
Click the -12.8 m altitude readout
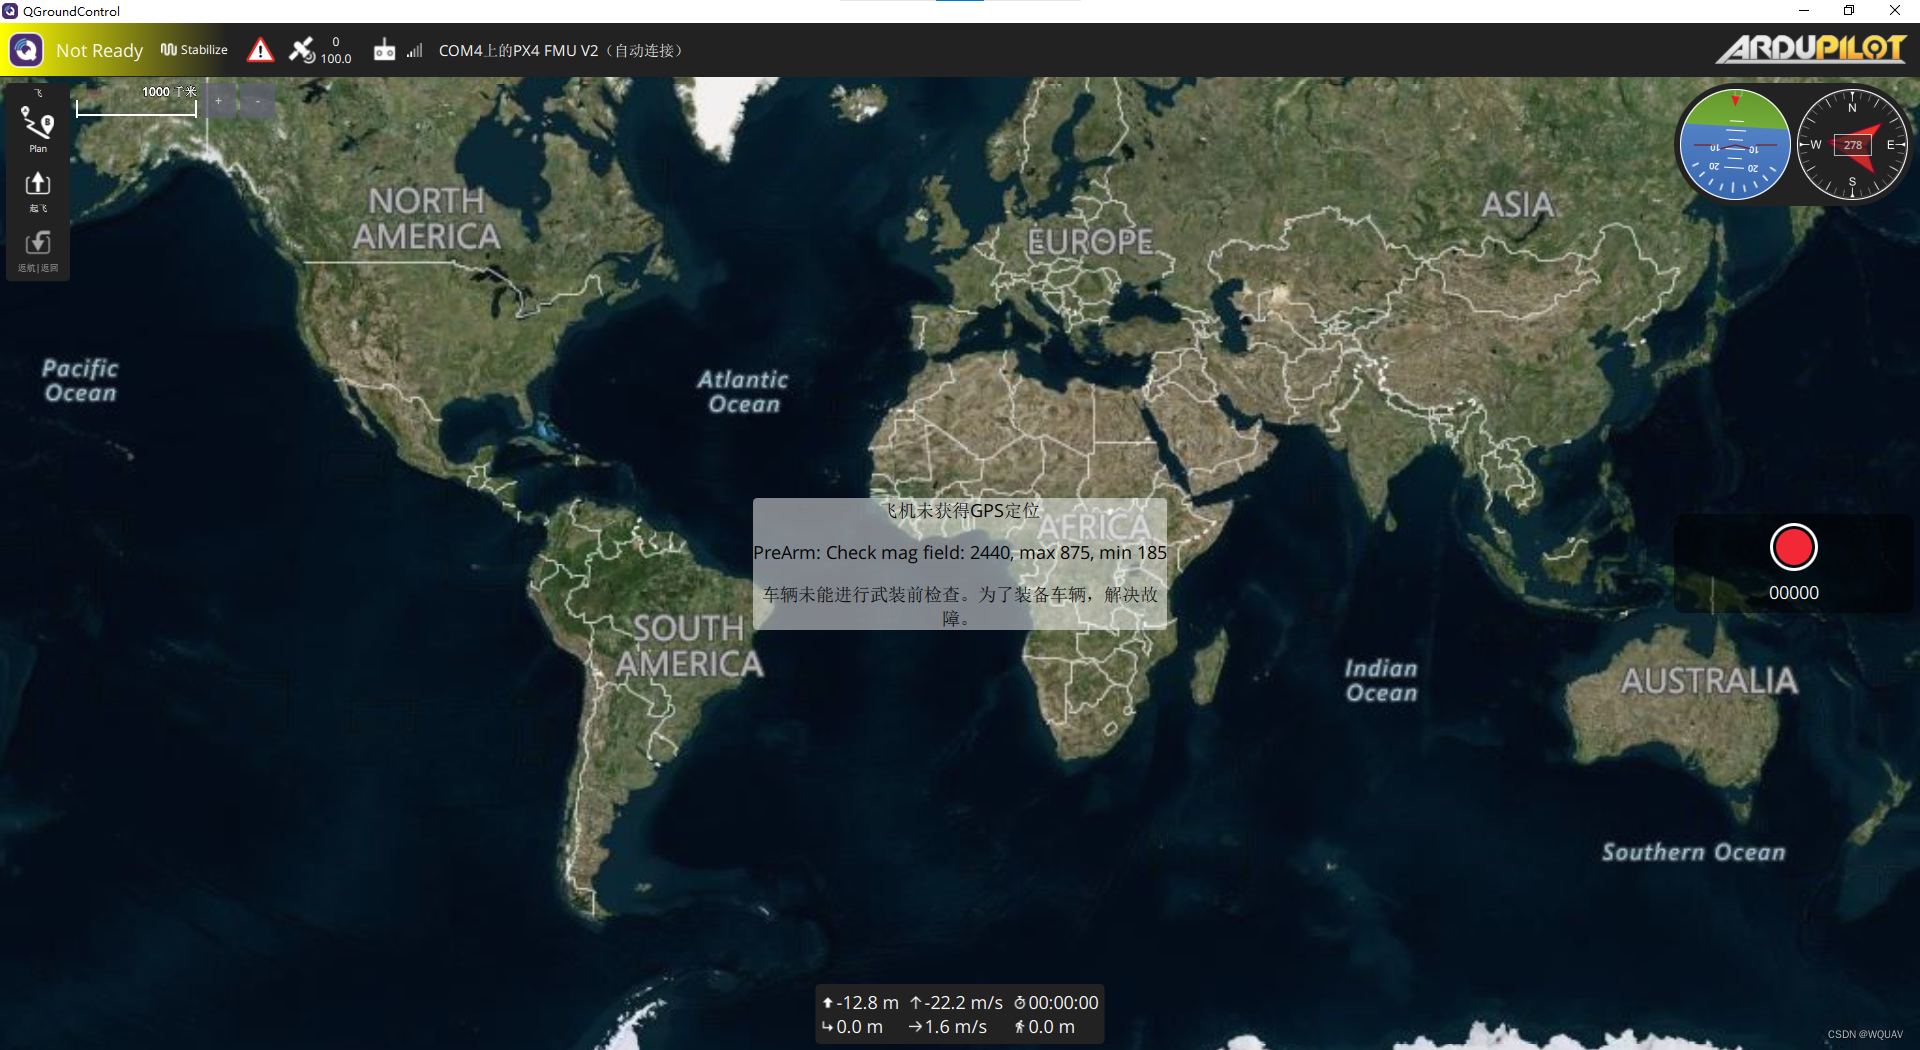[860, 1002]
